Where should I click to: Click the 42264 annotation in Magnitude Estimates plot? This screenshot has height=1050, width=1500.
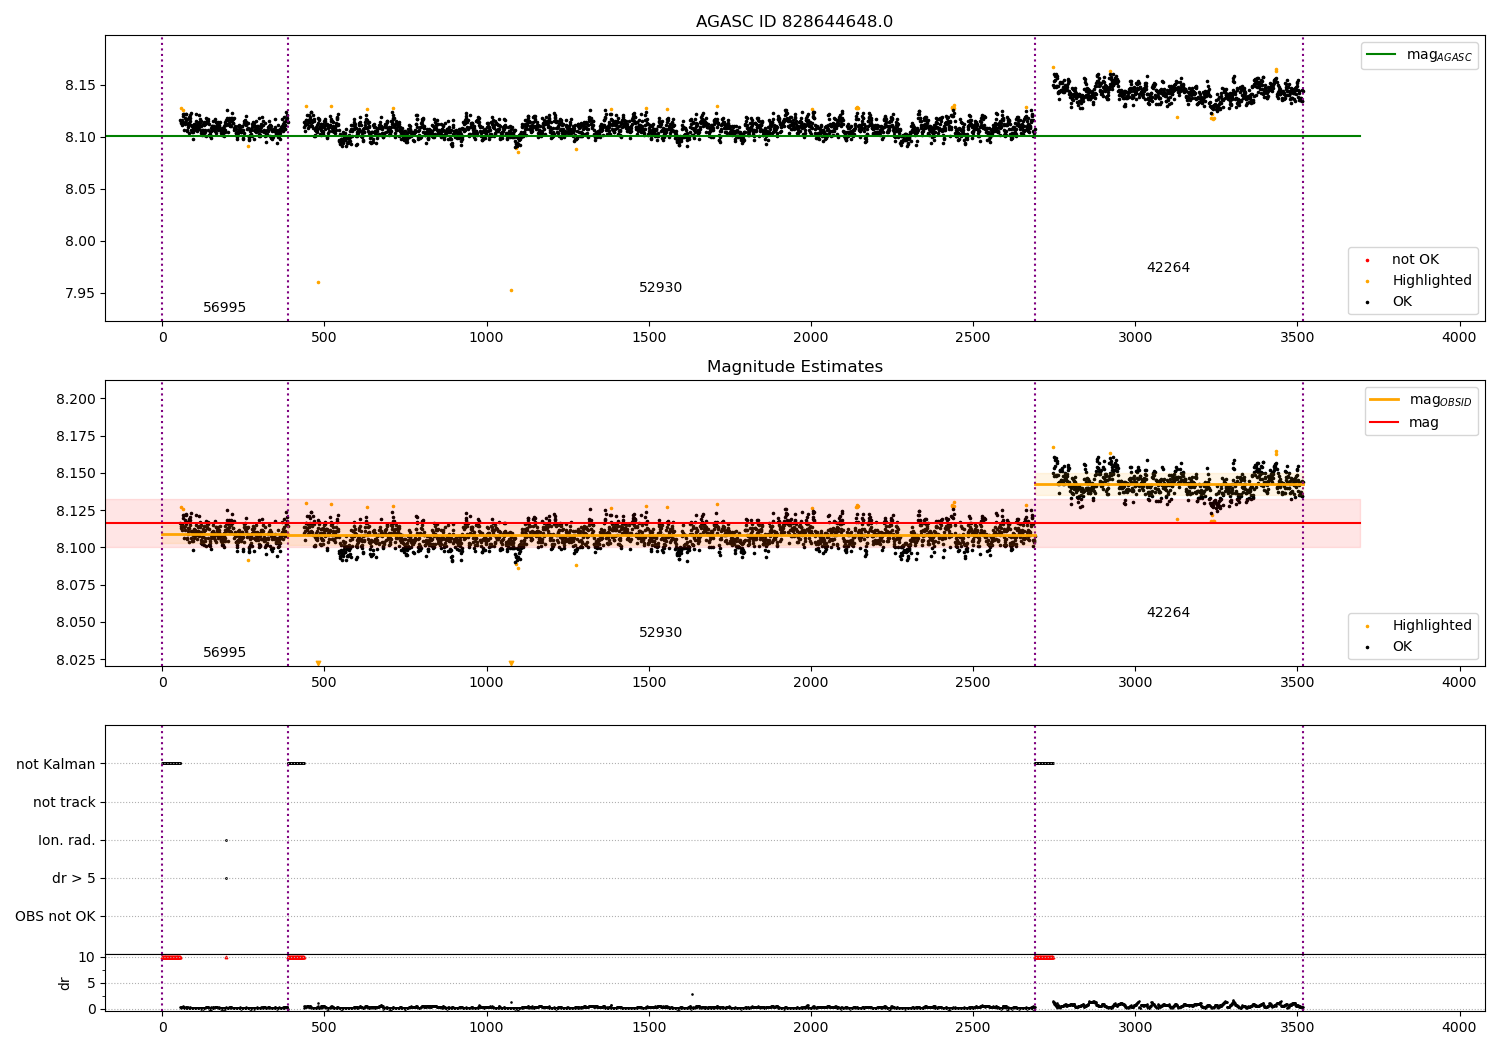[1168, 613]
